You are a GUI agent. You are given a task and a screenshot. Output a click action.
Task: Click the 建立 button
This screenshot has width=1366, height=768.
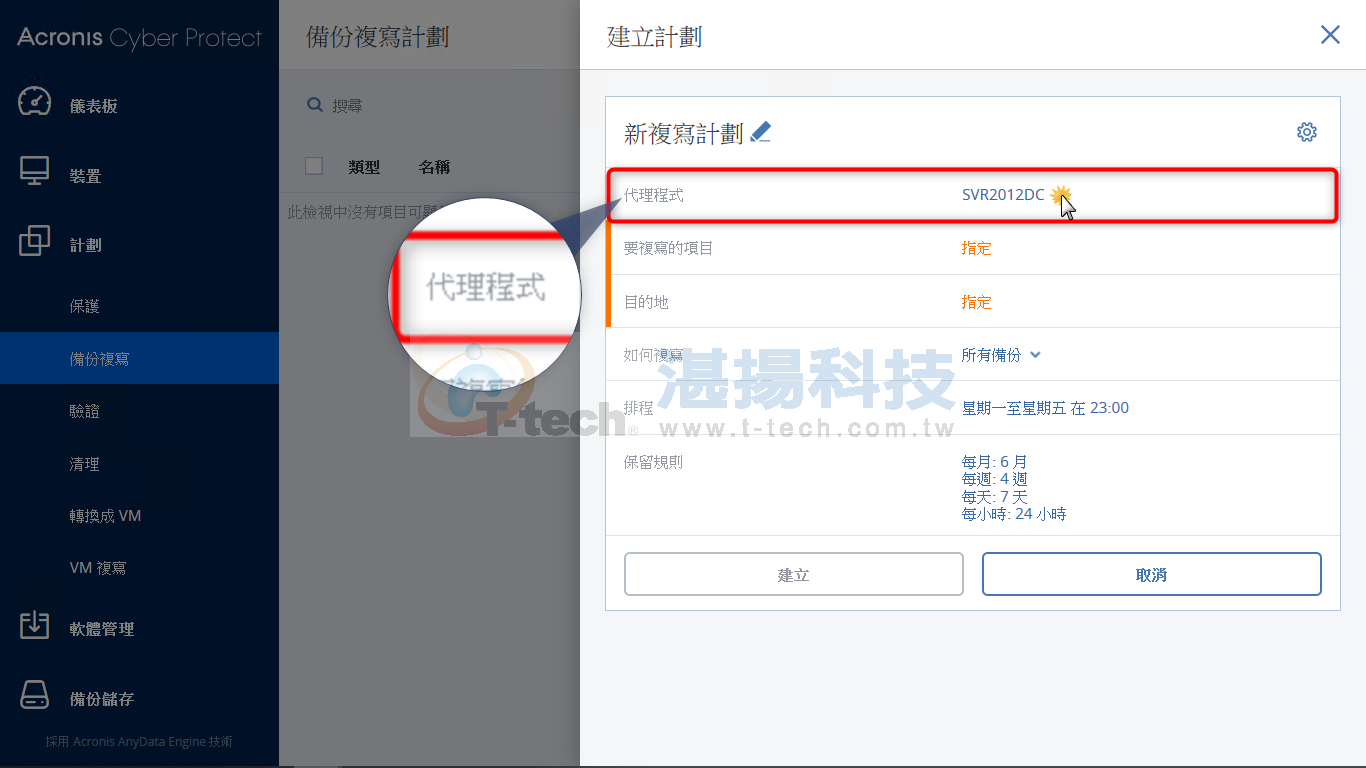(x=794, y=574)
